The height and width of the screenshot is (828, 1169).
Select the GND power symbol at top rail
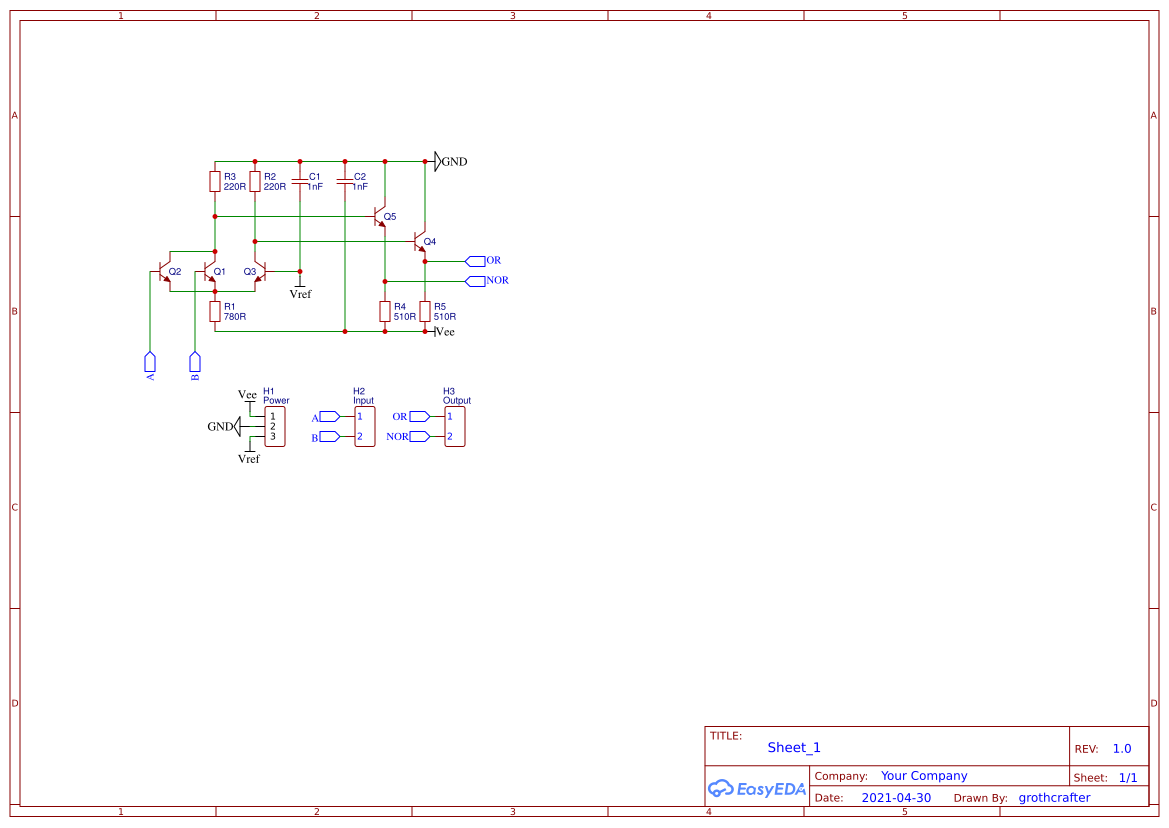[x=438, y=161]
